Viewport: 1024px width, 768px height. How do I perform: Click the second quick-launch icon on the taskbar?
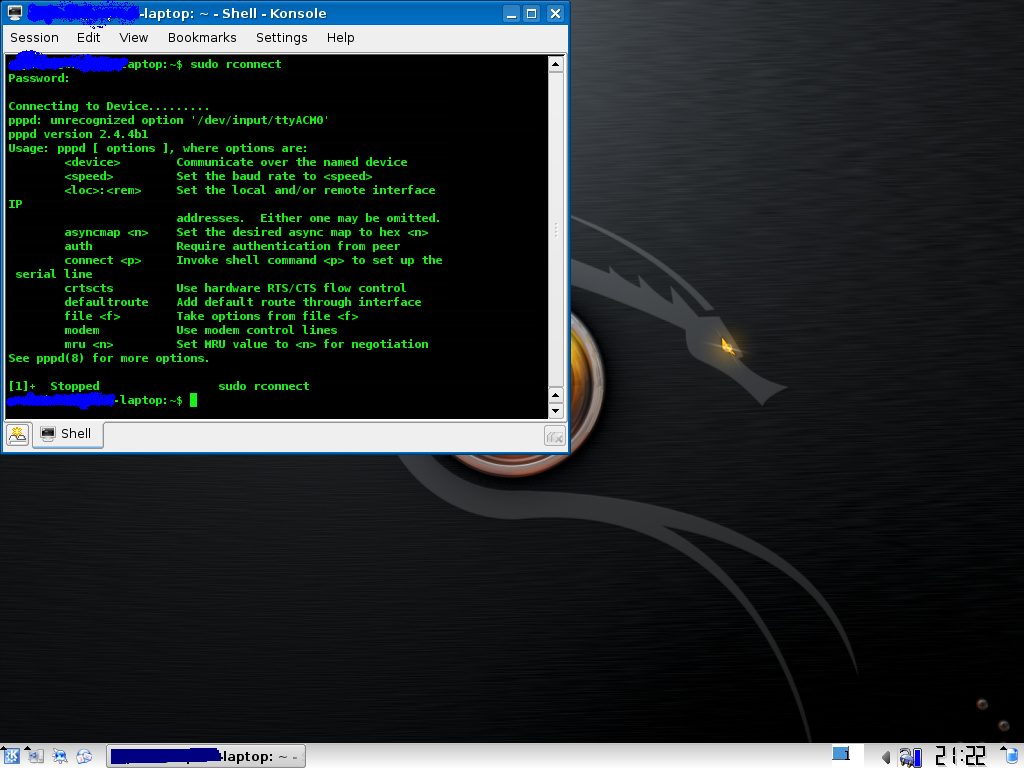[36, 756]
